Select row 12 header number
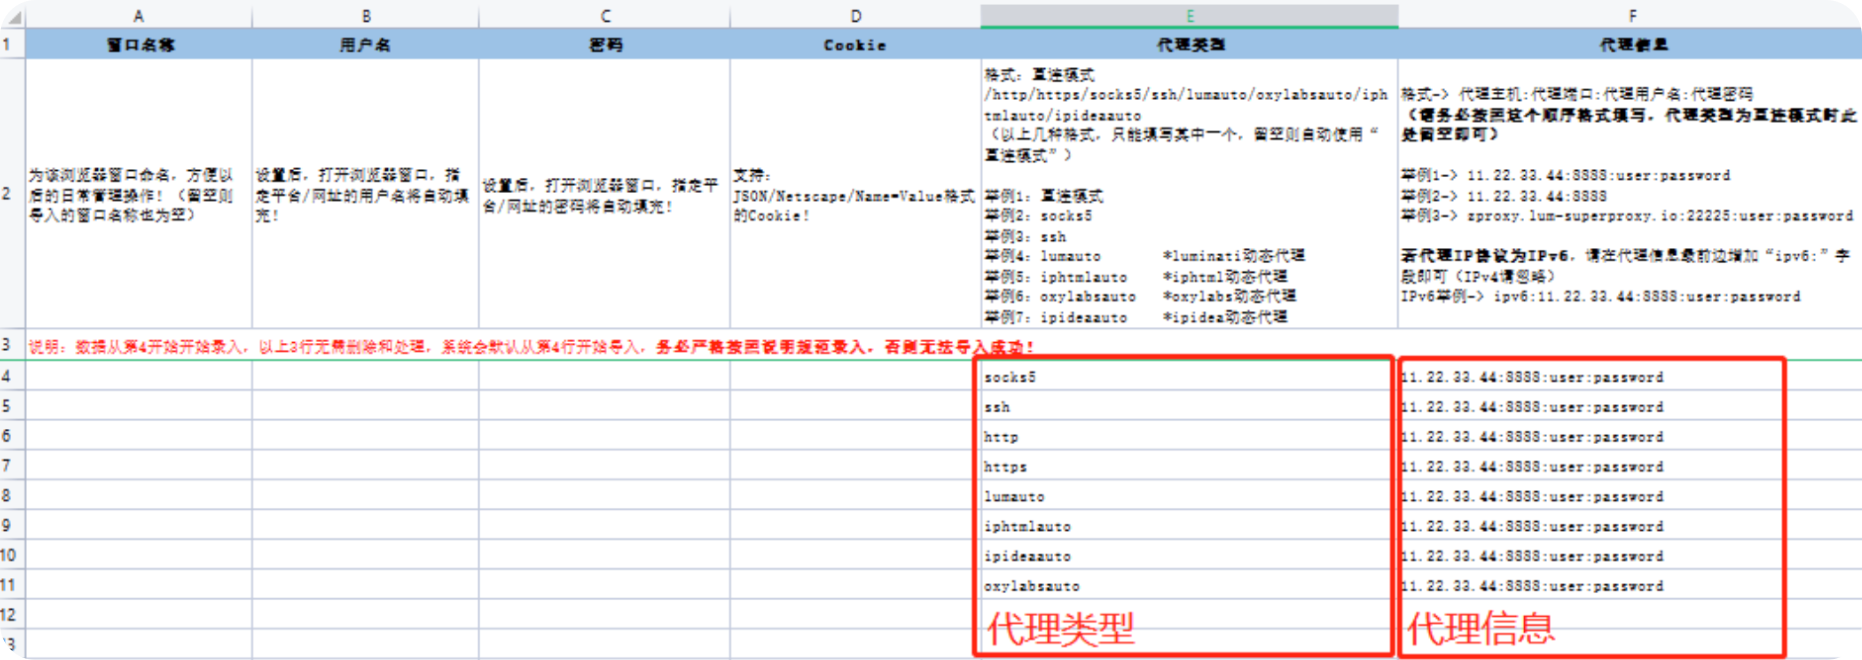Screen dimensions: 1862x660 tap(12, 615)
